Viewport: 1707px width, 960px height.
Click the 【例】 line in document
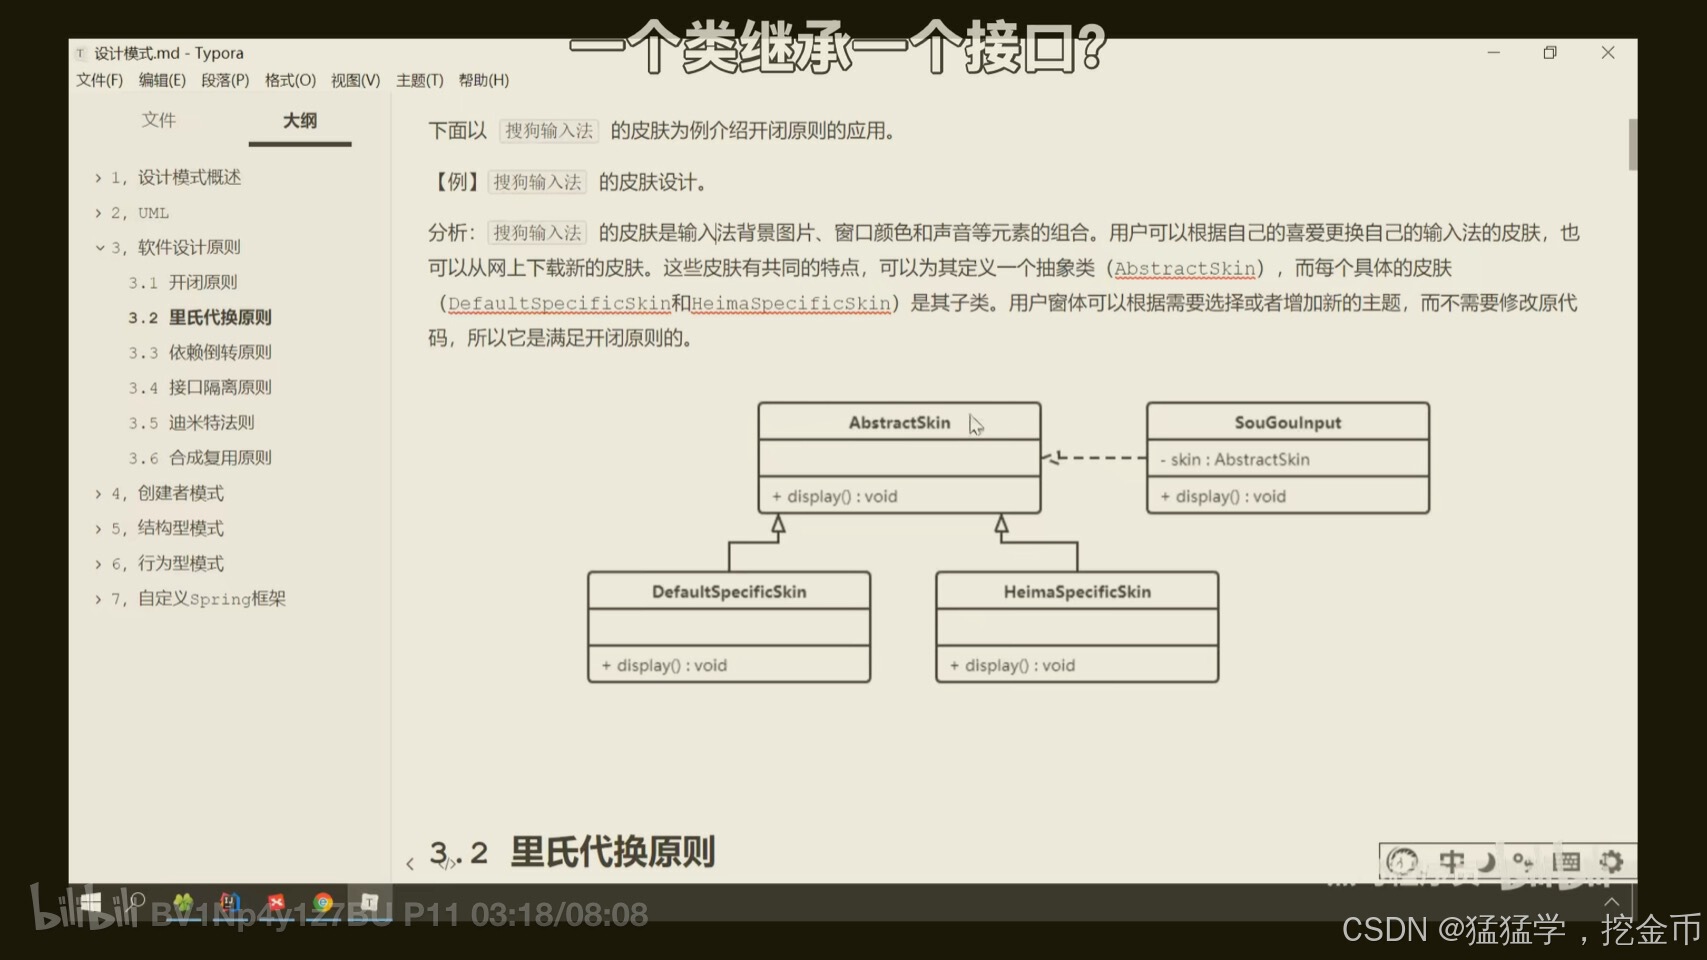[568, 182]
